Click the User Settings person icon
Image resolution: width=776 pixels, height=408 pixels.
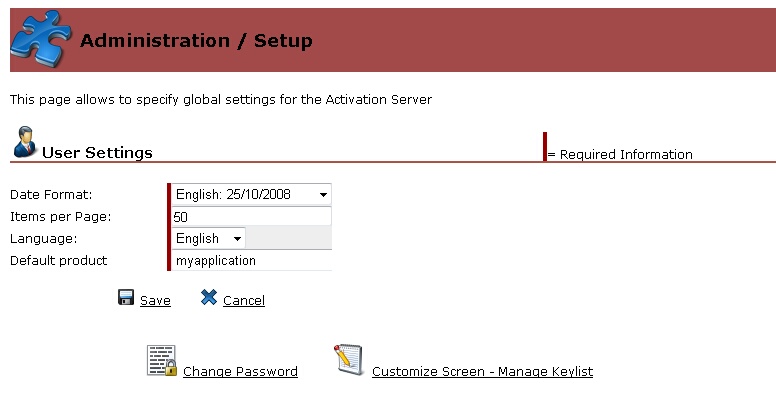point(25,142)
